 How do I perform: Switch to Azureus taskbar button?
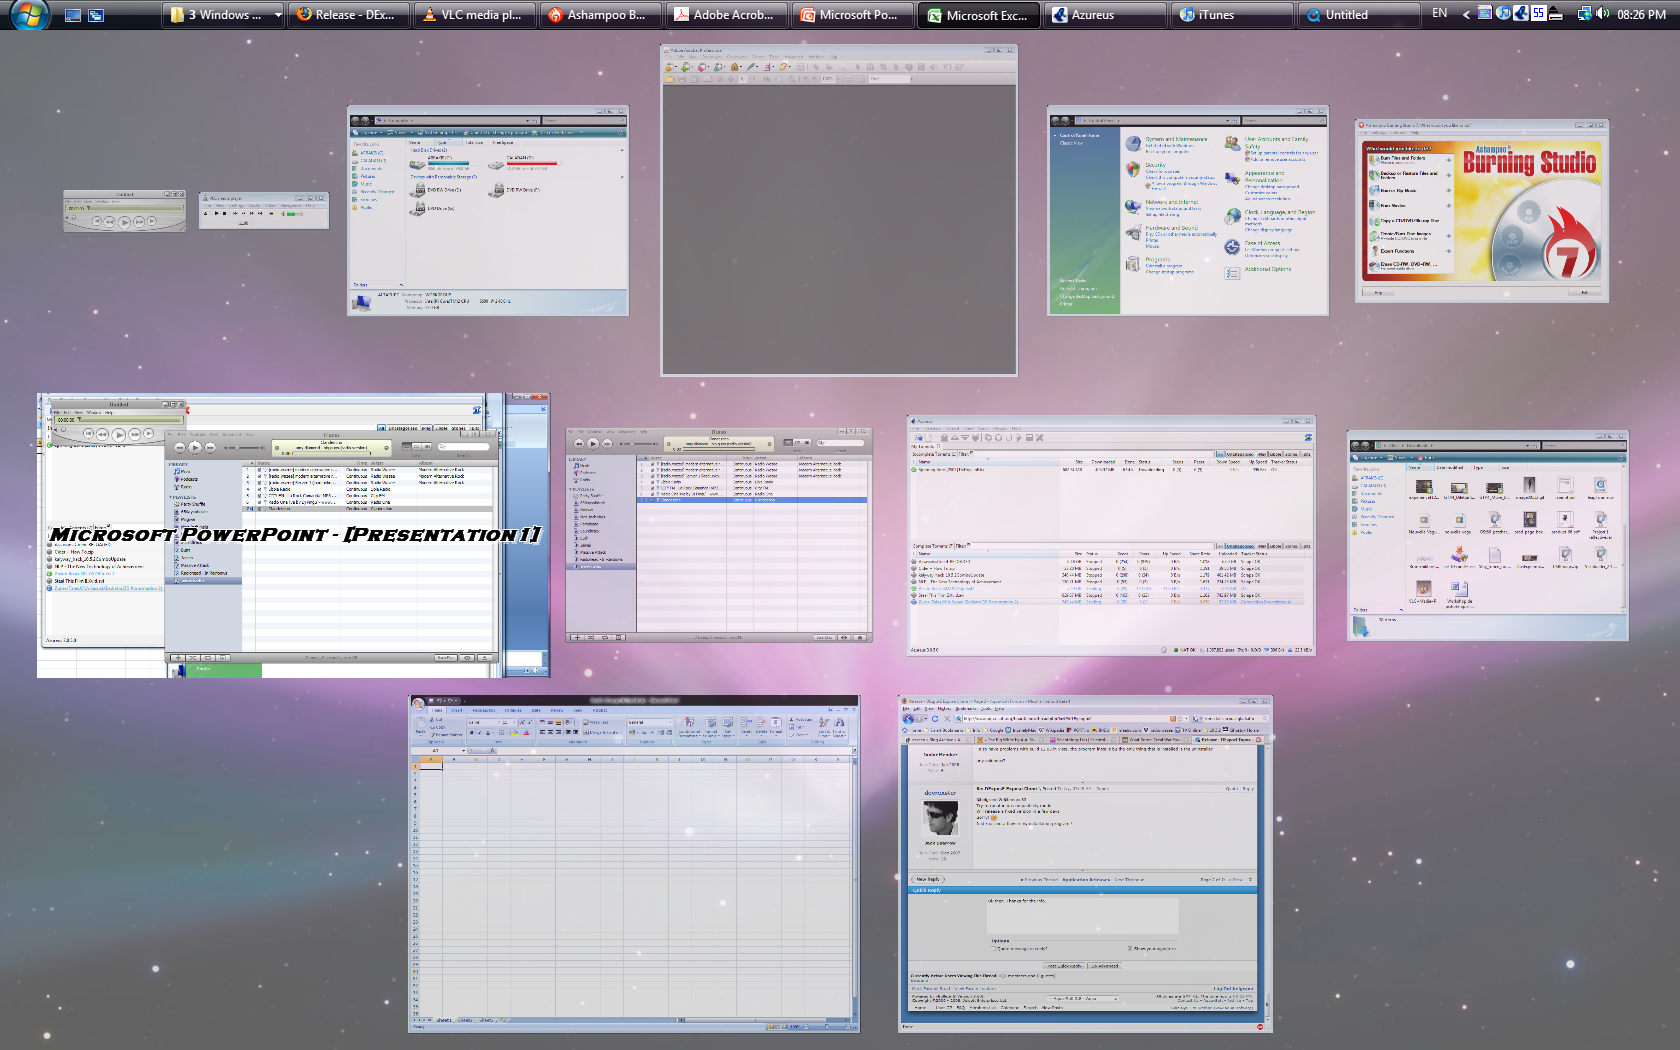[x=1104, y=15]
